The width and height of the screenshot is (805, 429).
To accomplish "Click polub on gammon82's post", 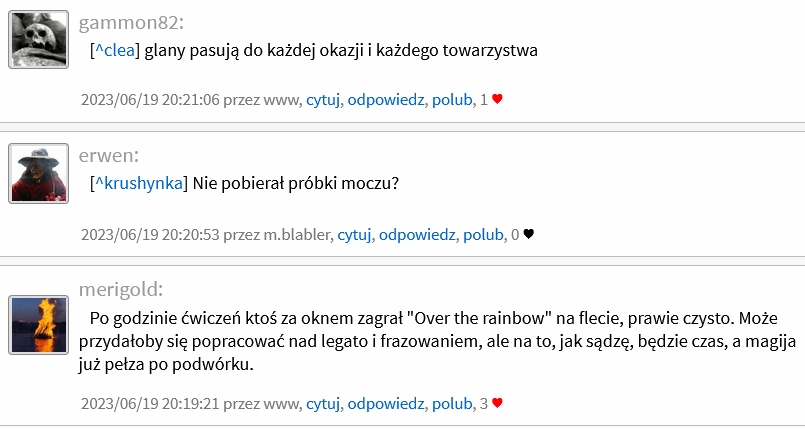I will click(452, 100).
